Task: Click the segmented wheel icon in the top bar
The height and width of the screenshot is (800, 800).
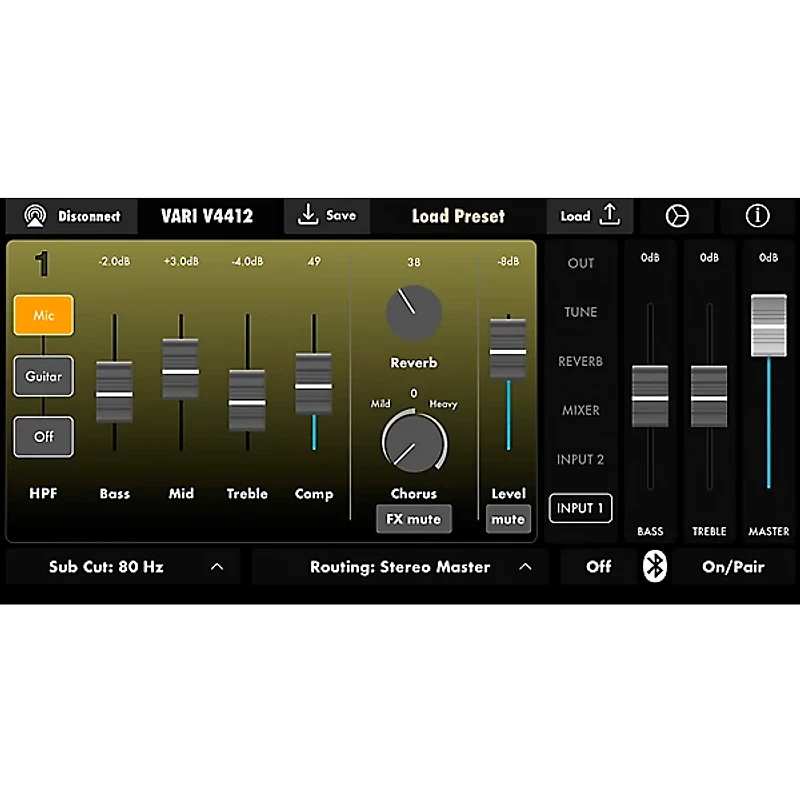Action: 679,215
